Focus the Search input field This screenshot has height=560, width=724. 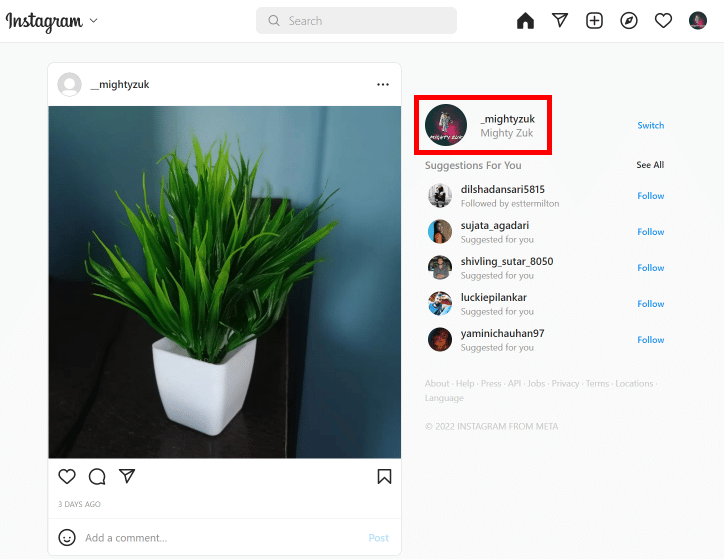click(356, 21)
